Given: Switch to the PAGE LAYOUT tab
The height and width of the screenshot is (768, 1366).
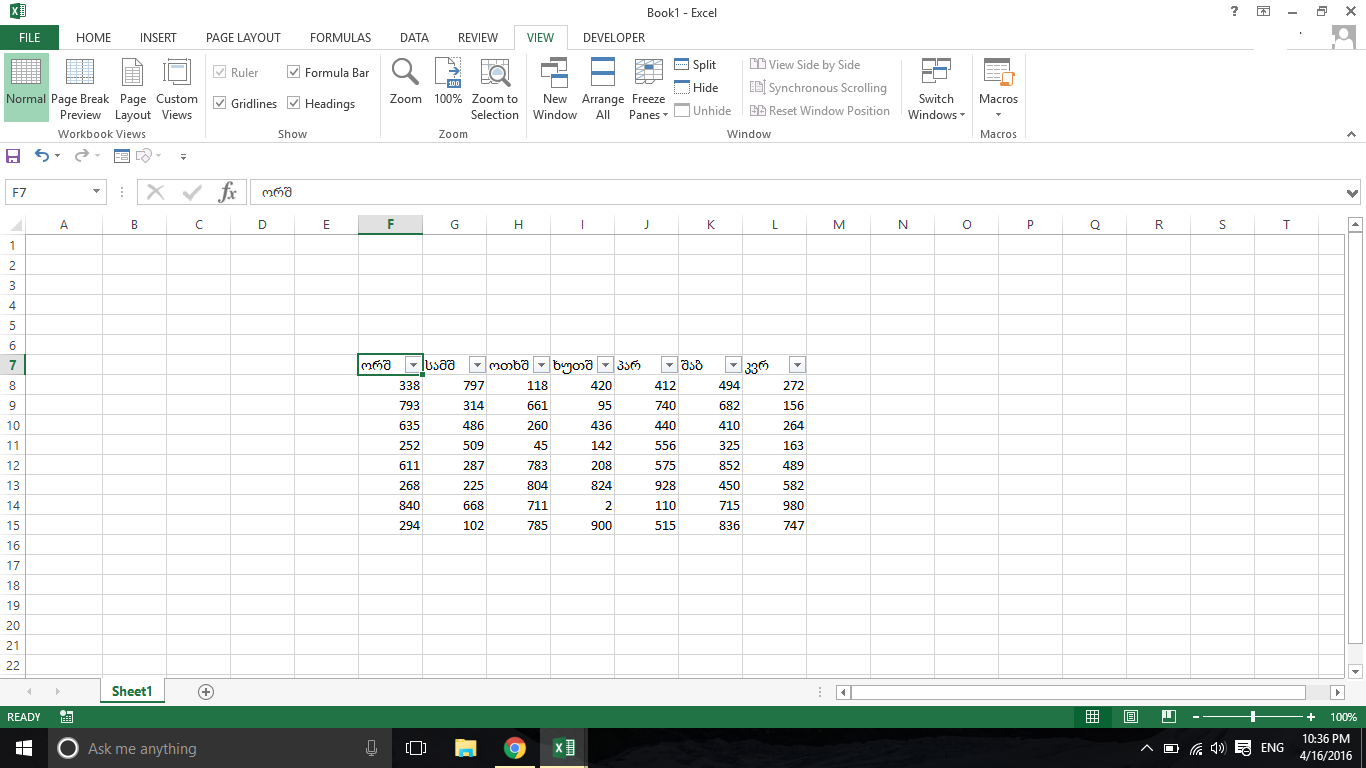Looking at the screenshot, I should [x=243, y=38].
